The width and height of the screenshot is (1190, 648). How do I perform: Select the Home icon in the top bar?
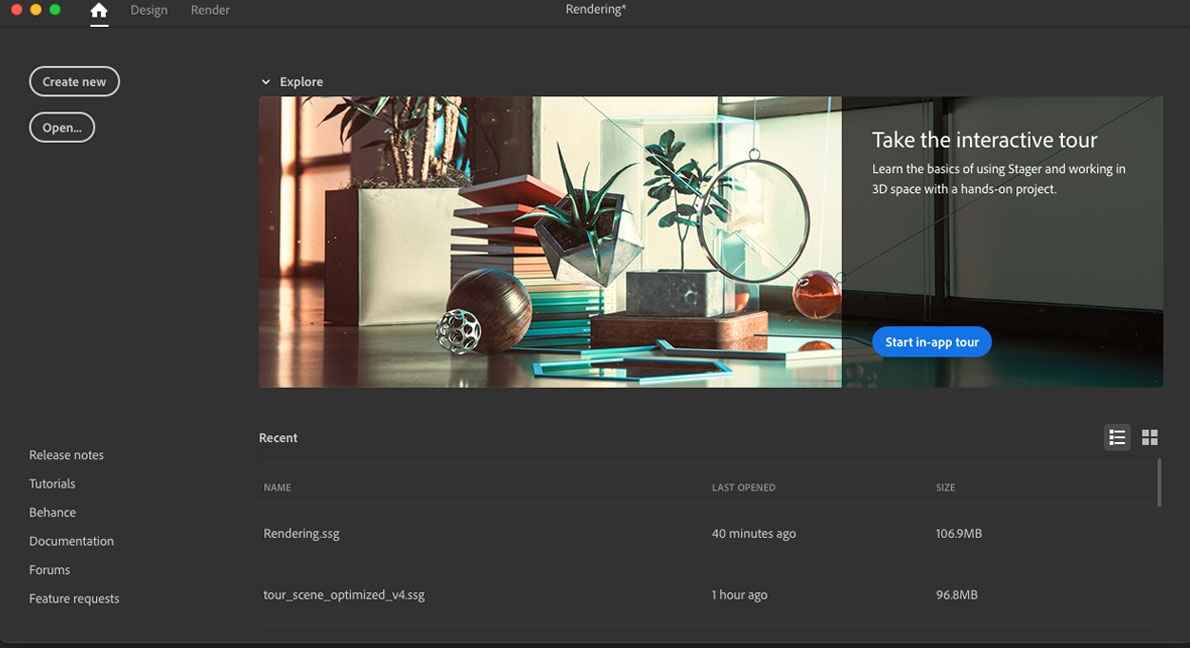97,9
